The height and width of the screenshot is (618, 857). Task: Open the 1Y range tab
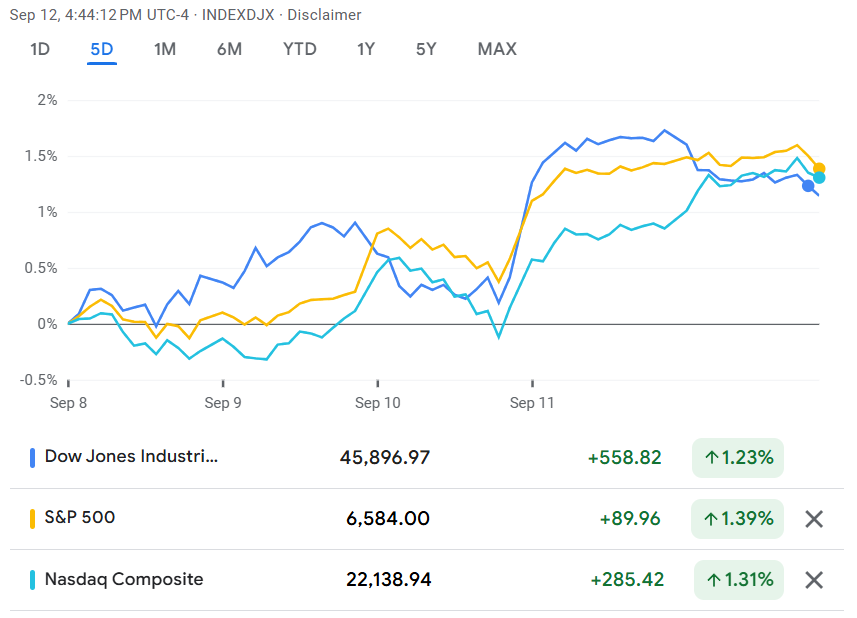(366, 49)
